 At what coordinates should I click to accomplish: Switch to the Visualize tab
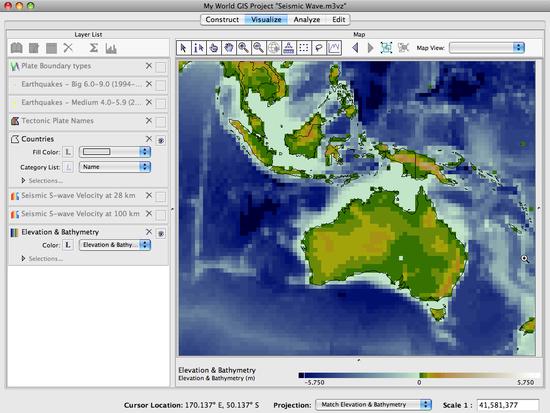point(266,20)
